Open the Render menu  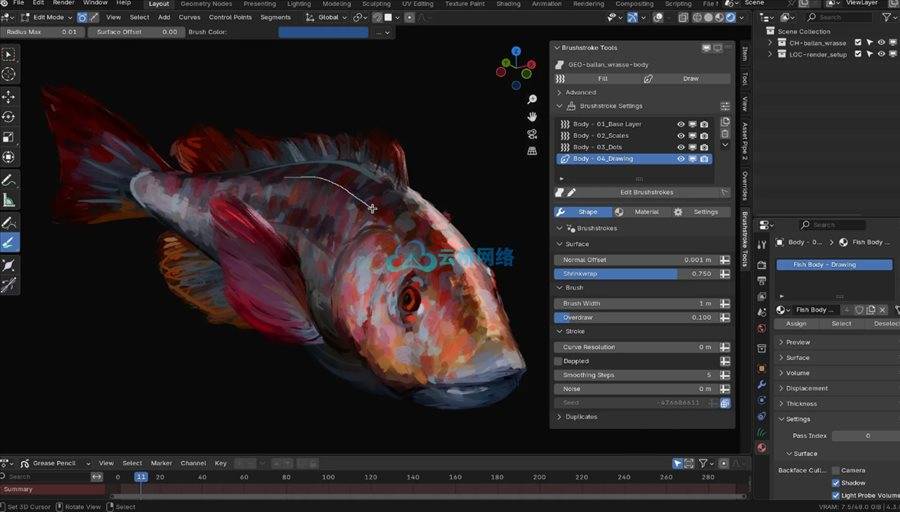click(64, 3)
